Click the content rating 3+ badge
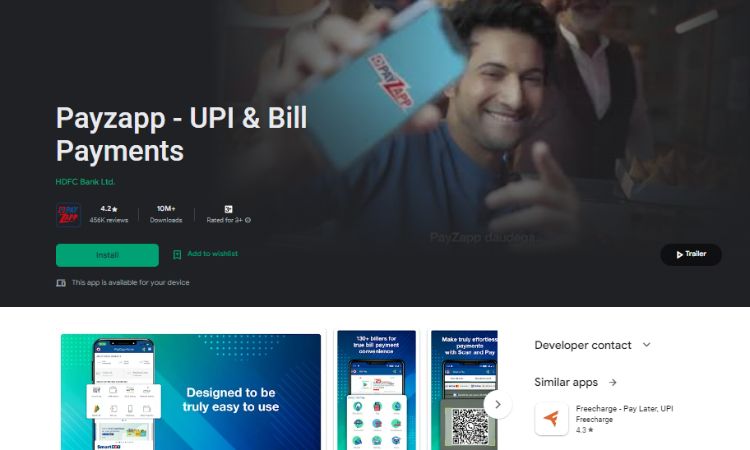The image size is (750, 450). 228,209
